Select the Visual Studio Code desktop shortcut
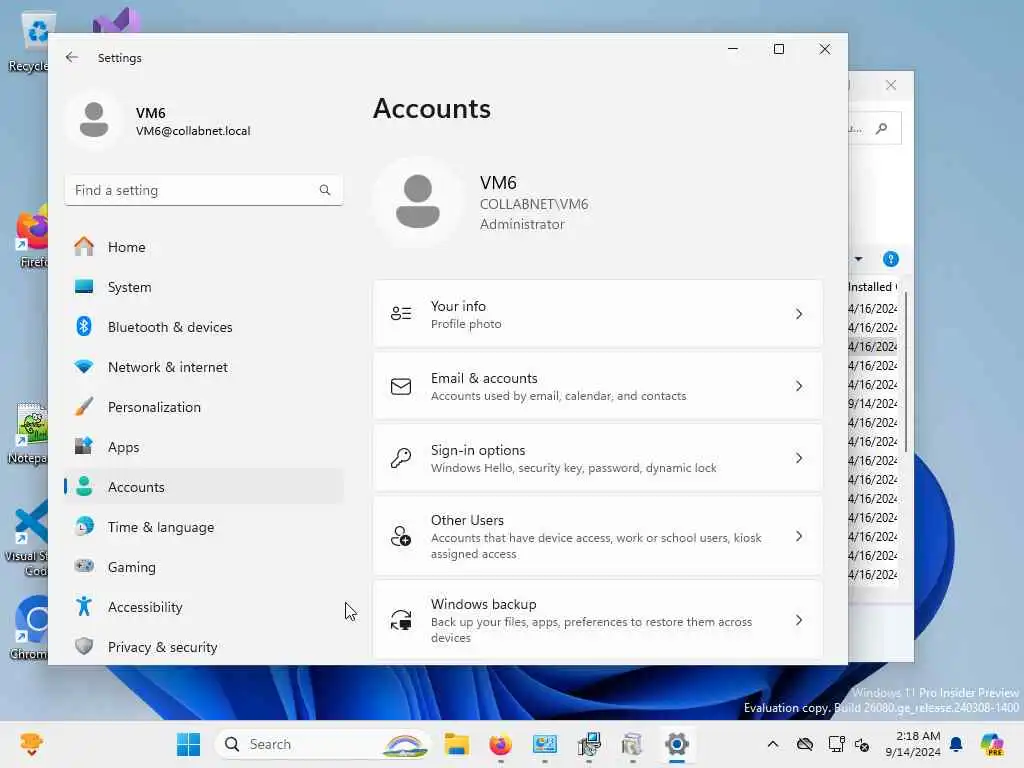This screenshot has width=1024, height=768. (x=27, y=538)
